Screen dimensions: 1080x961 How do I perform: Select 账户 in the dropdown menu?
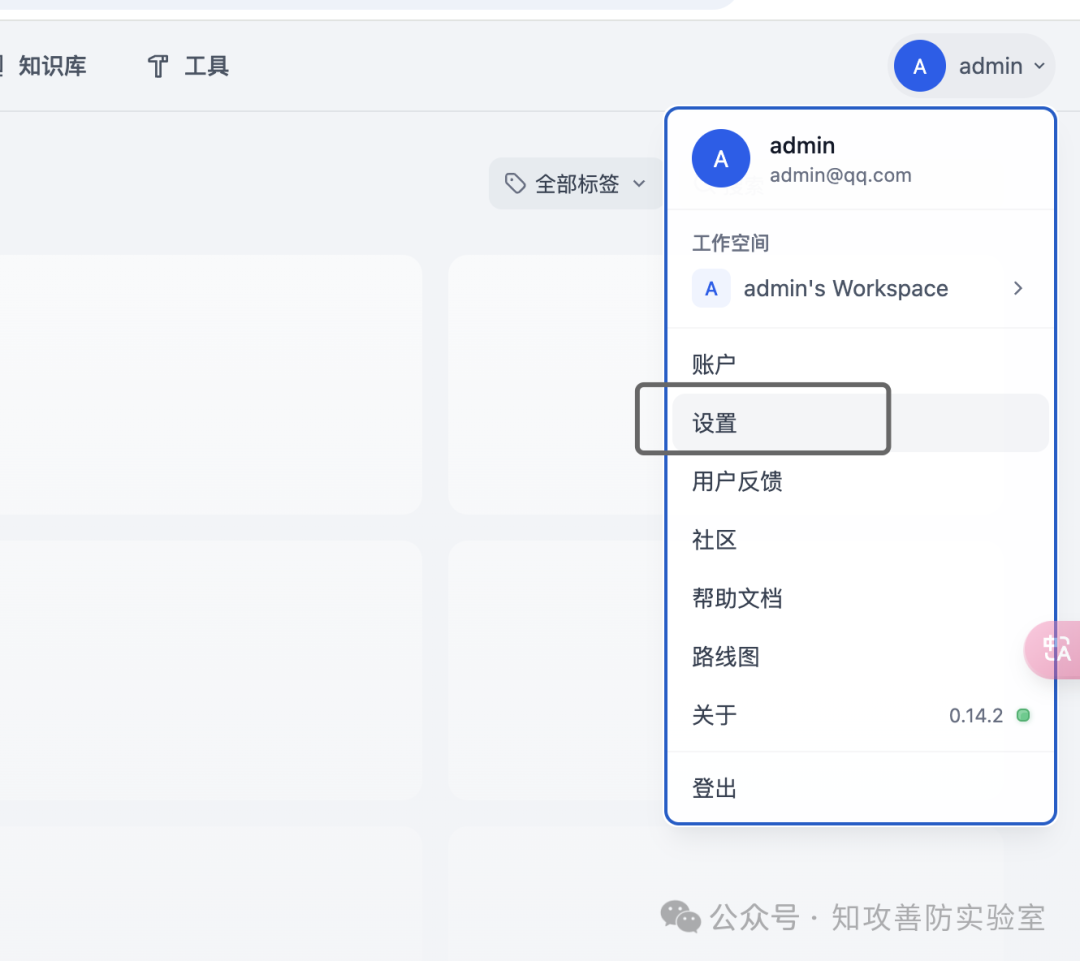(714, 364)
